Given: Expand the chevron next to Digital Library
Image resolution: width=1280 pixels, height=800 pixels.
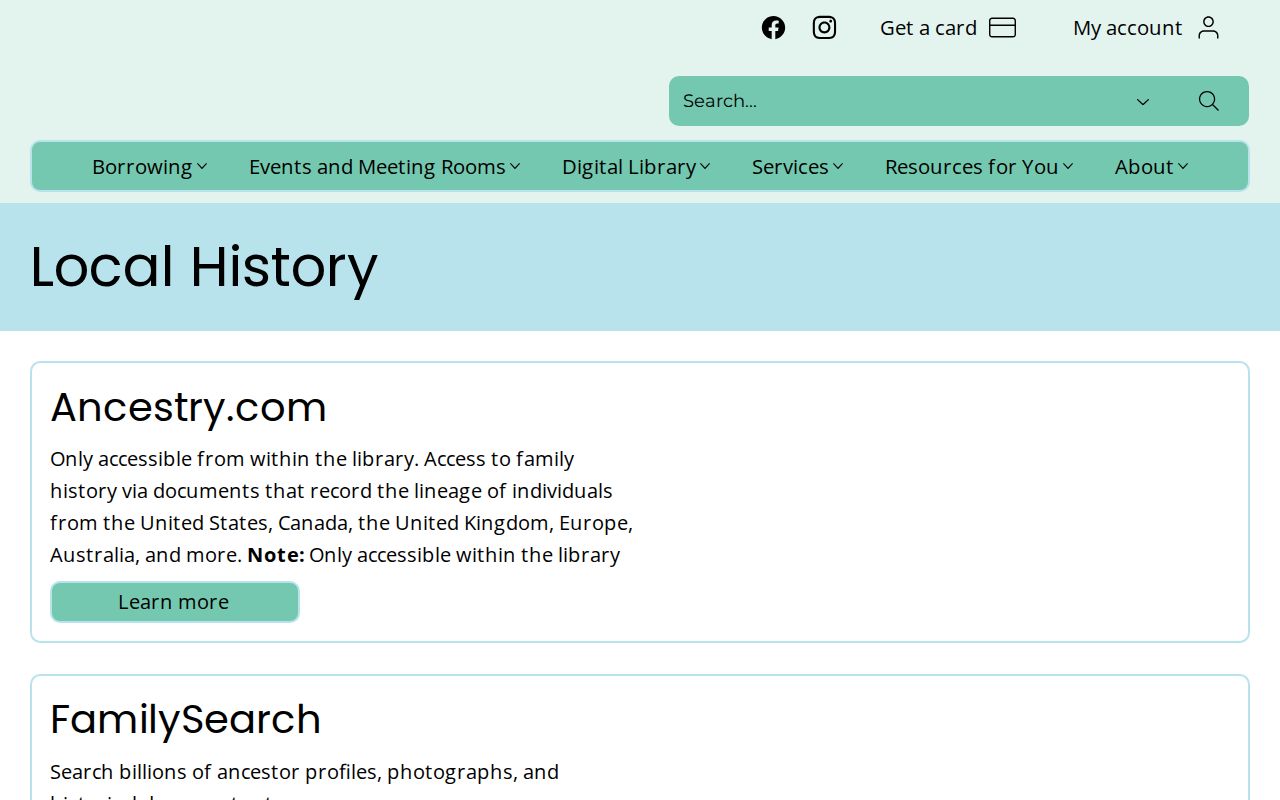Looking at the screenshot, I should coord(705,167).
